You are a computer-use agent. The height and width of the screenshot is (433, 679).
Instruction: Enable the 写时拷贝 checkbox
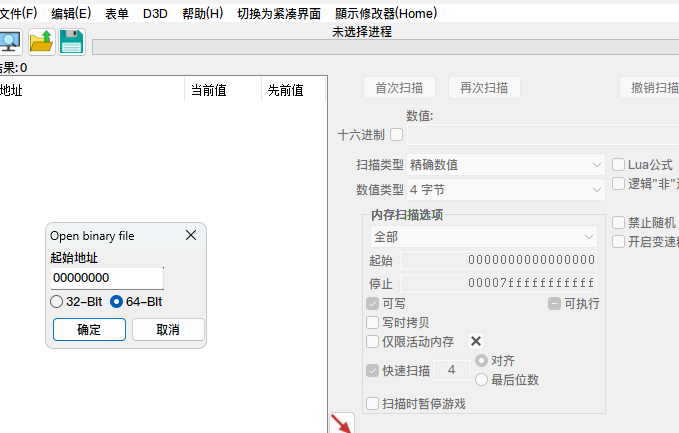tap(372, 323)
